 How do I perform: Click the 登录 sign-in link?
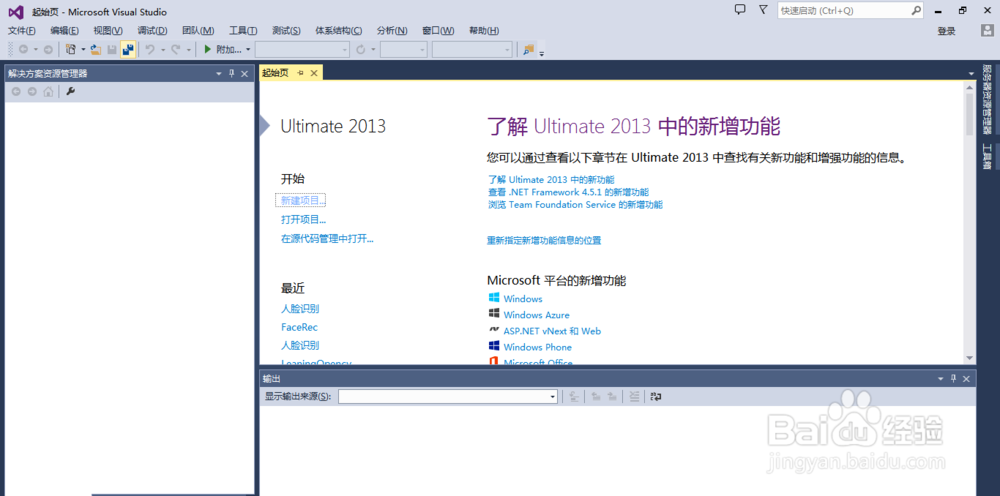[x=946, y=31]
